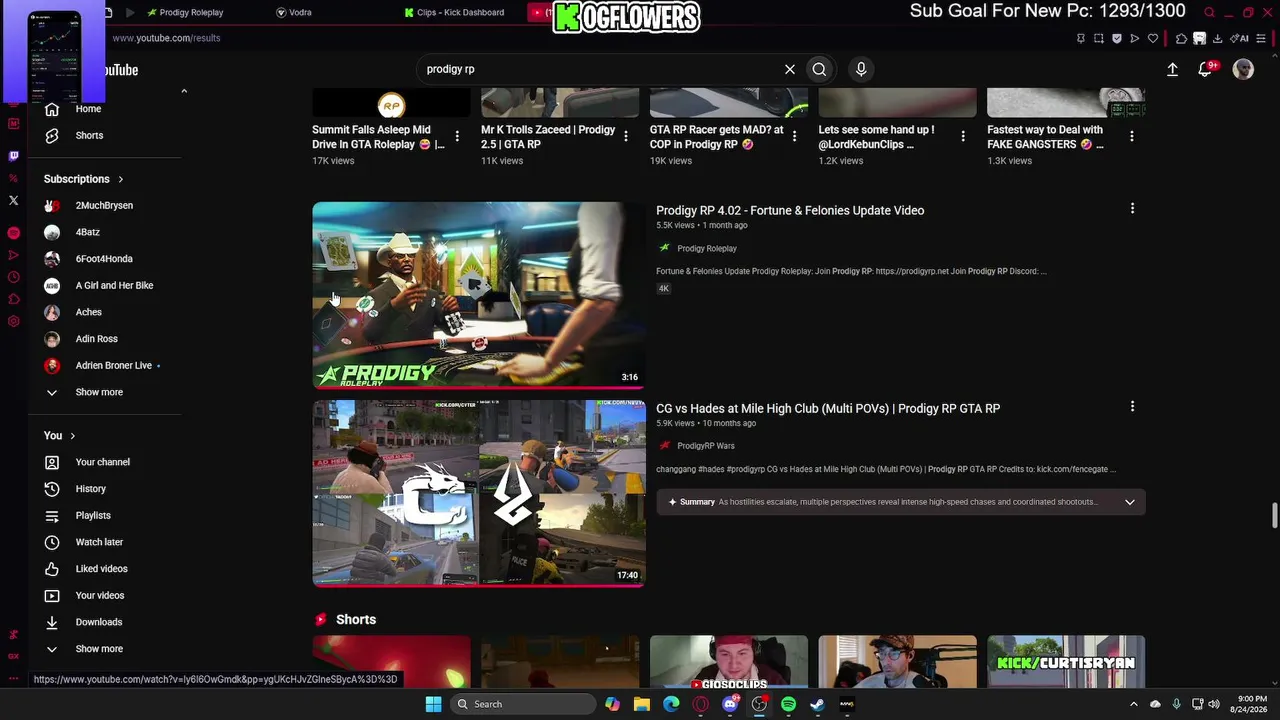Open the ProdigyRP Wars channel link
Image resolution: width=1280 pixels, height=720 pixels.
pyautogui.click(x=706, y=446)
